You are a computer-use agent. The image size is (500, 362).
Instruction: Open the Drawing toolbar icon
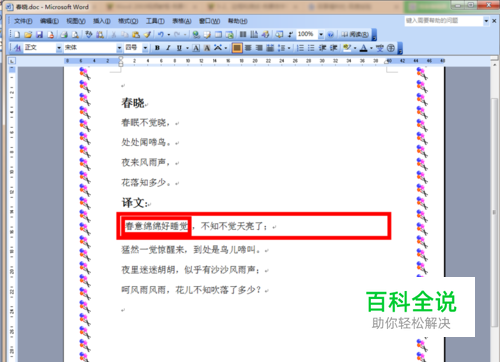265,34
